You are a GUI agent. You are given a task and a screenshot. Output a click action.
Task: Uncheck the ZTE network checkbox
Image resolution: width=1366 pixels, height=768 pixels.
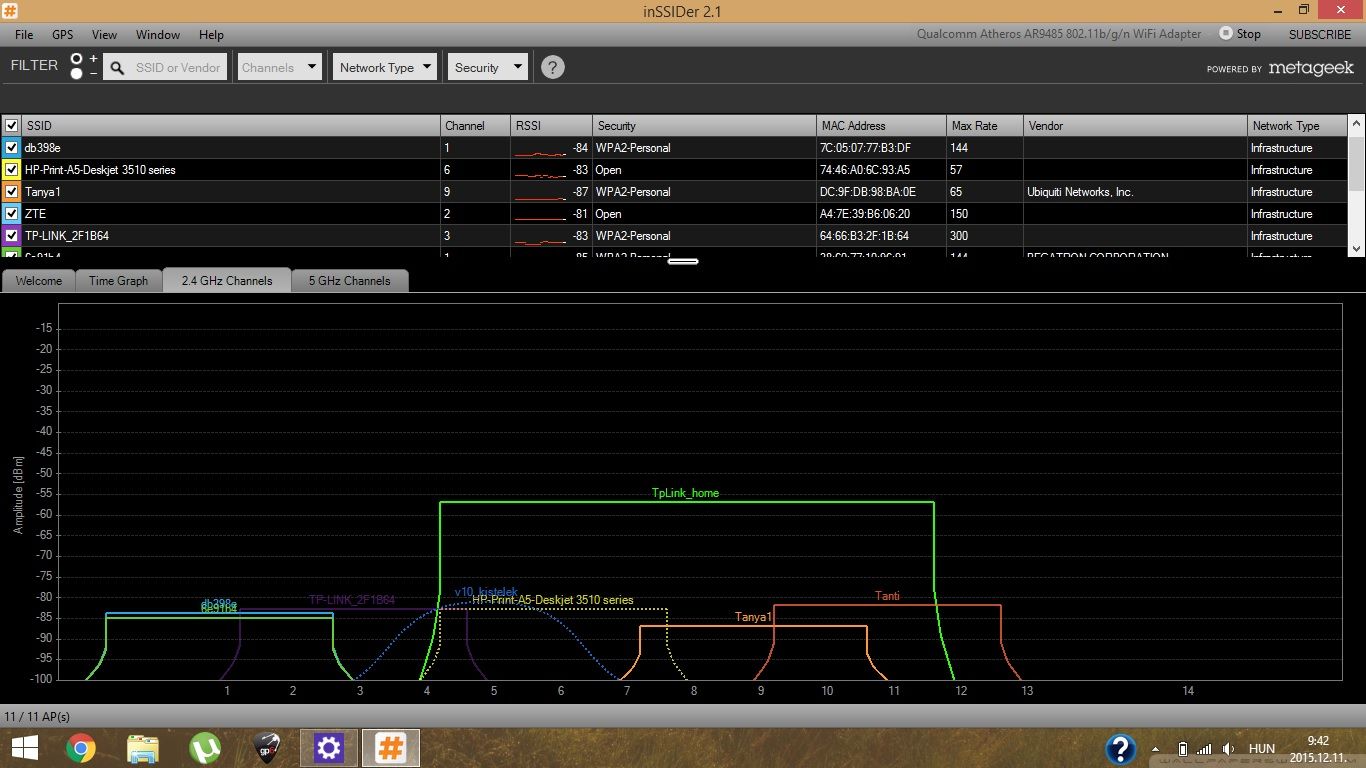[x=12, y=214]
